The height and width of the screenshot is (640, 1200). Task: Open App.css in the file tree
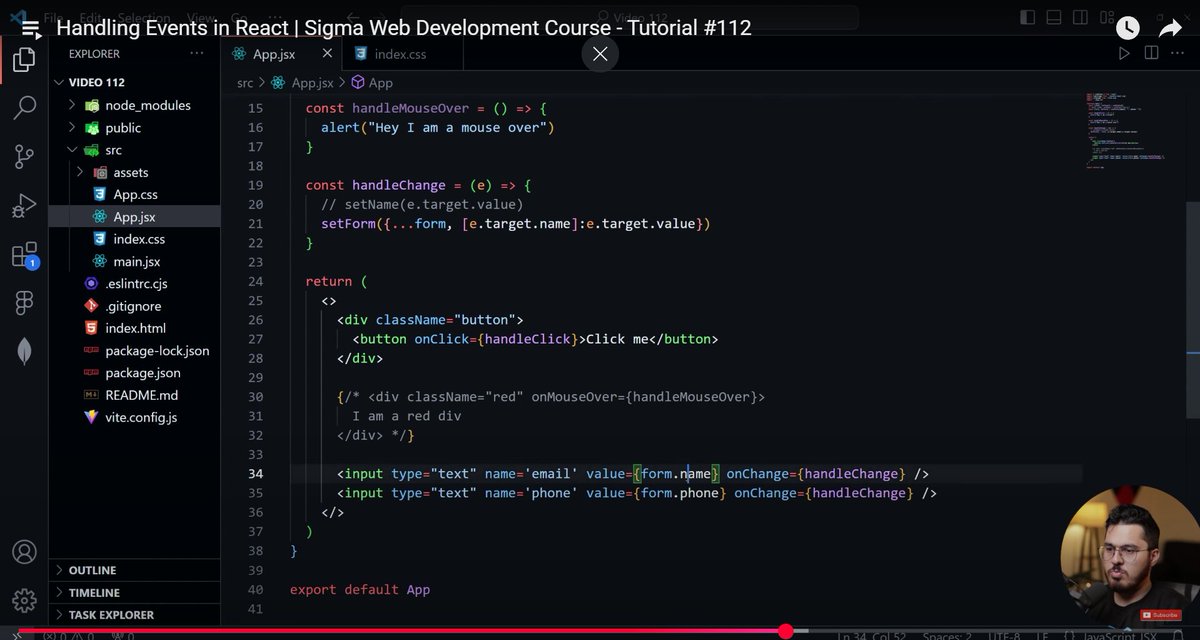pos(135,194)
